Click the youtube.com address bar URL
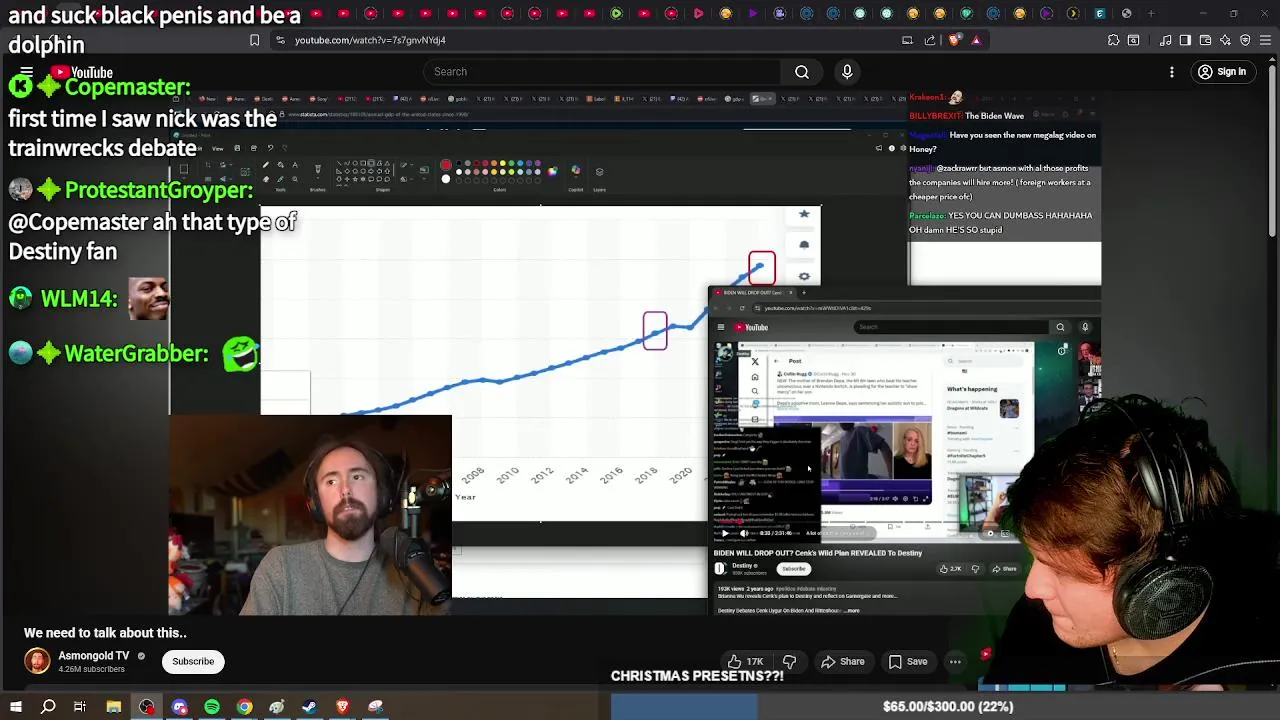Viewport: 1280px width, 720px height. coord(370,40)
